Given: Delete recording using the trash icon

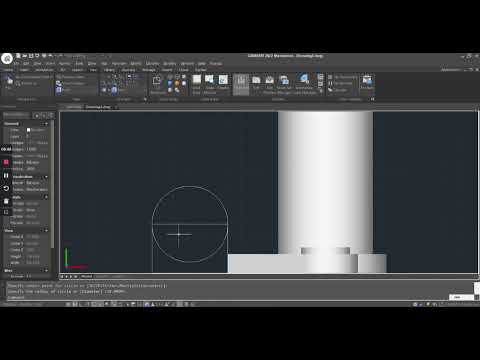Looking at the screenshot, I should tap(6, 201).
